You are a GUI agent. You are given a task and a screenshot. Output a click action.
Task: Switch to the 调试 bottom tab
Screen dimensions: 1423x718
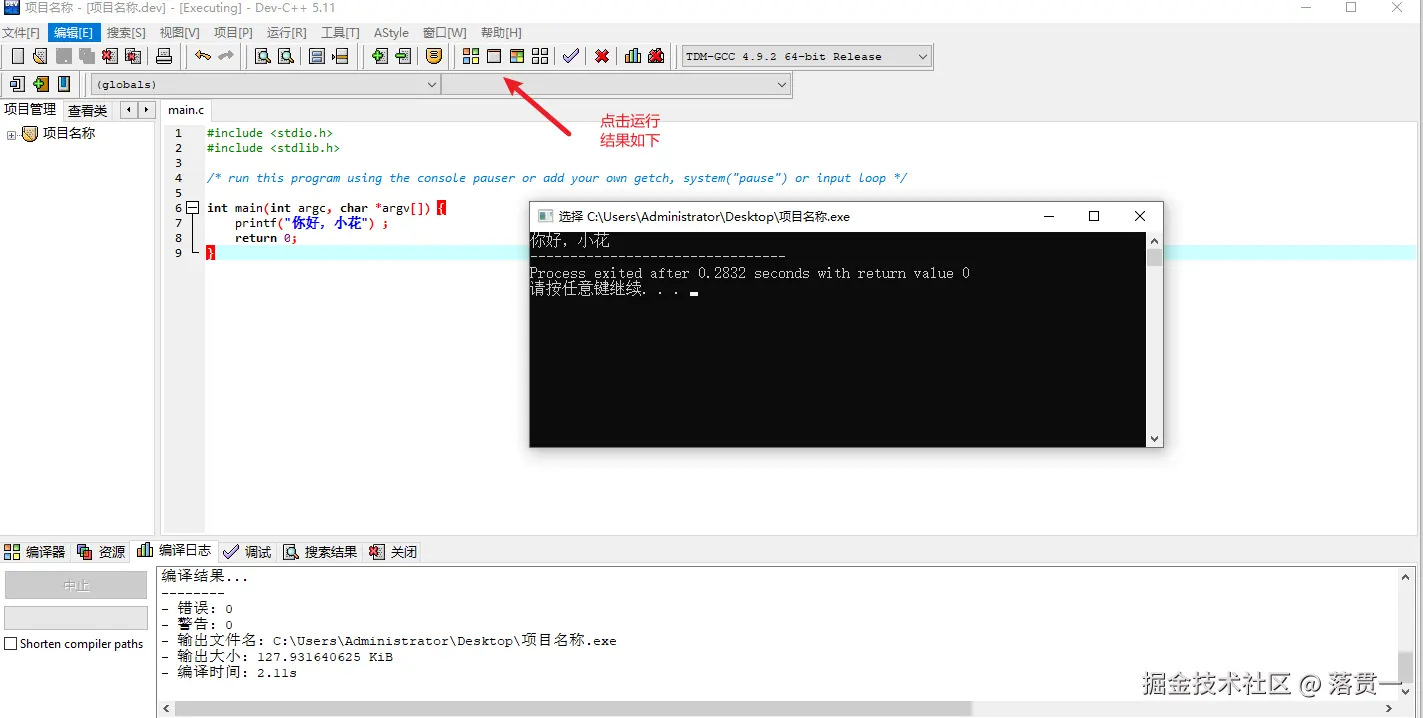[248, 552]
